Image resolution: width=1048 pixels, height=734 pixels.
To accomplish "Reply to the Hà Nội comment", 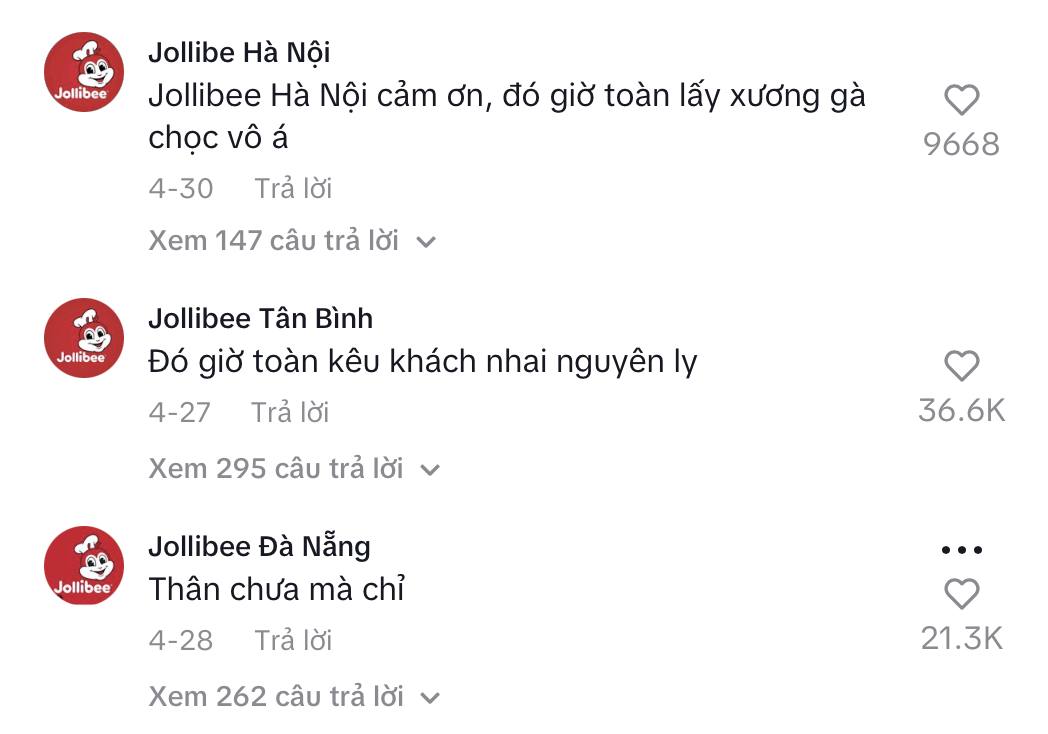I will point(293,189).
